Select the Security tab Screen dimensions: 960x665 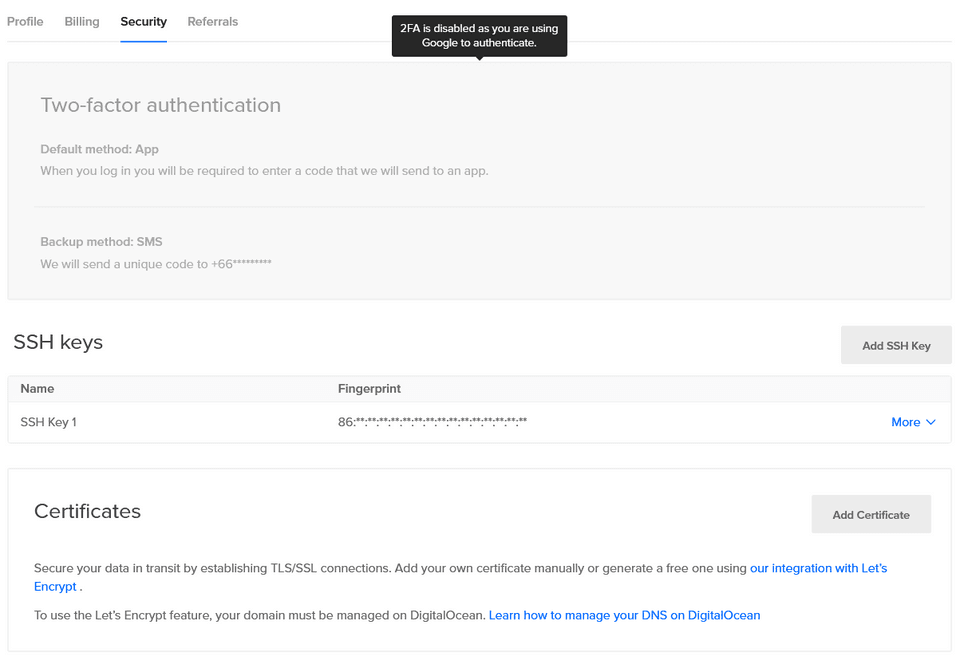point(143,21)
